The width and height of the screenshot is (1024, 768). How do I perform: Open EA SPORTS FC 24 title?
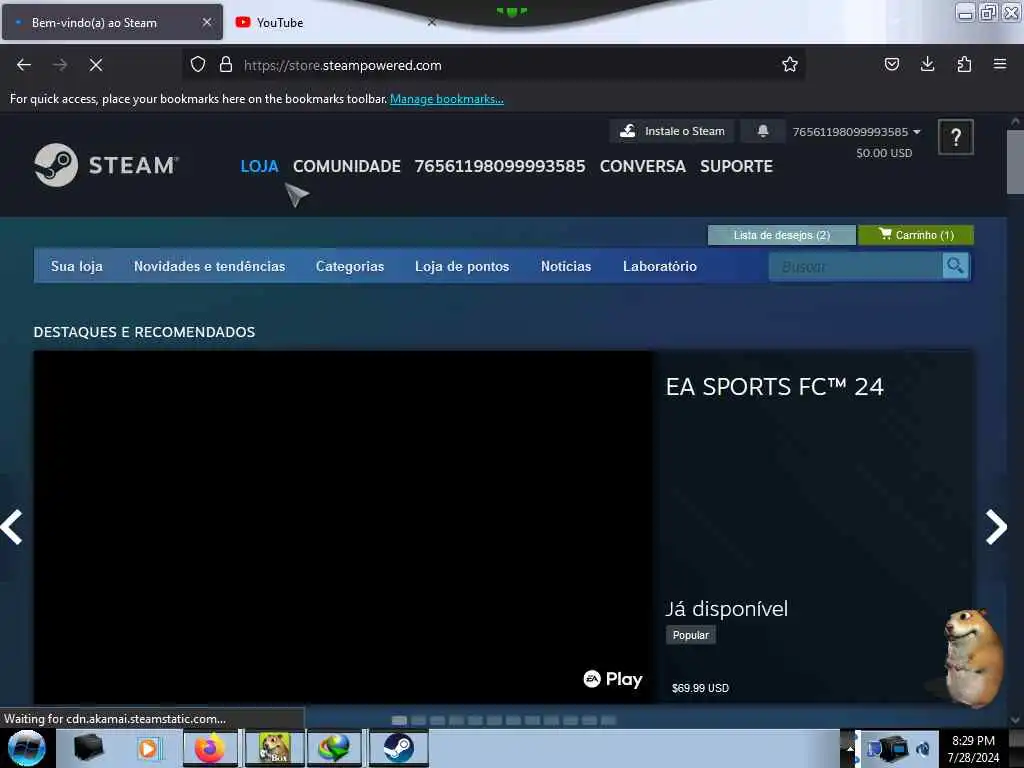775,387
